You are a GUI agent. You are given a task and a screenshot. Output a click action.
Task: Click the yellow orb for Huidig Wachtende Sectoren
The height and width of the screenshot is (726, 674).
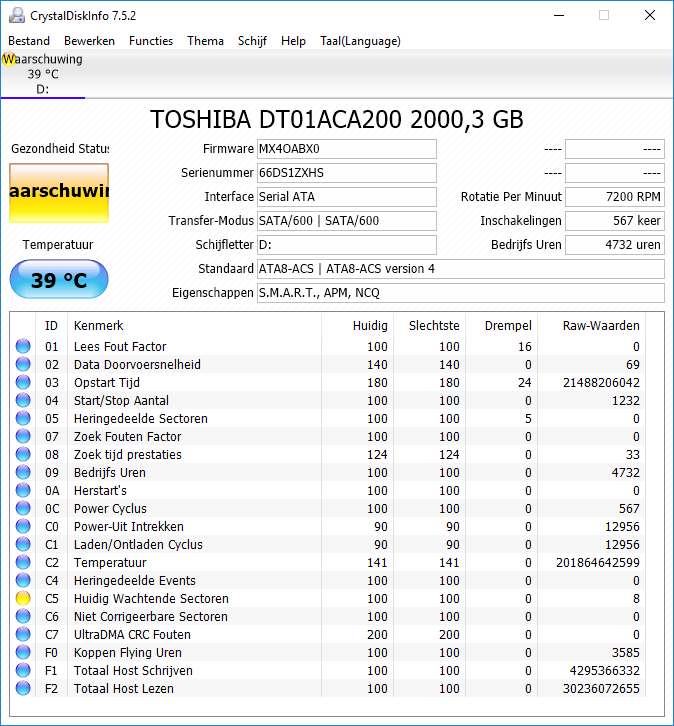[23, 598]
